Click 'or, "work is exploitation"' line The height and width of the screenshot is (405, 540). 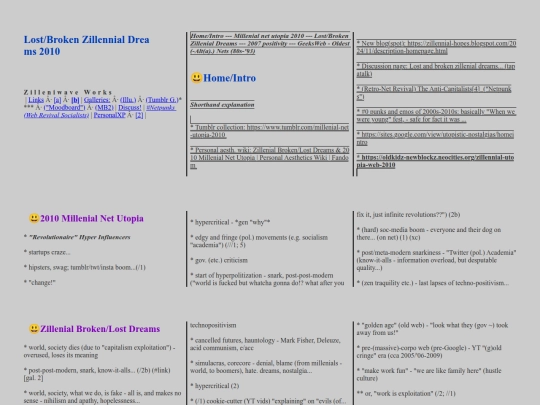[406, 393]
